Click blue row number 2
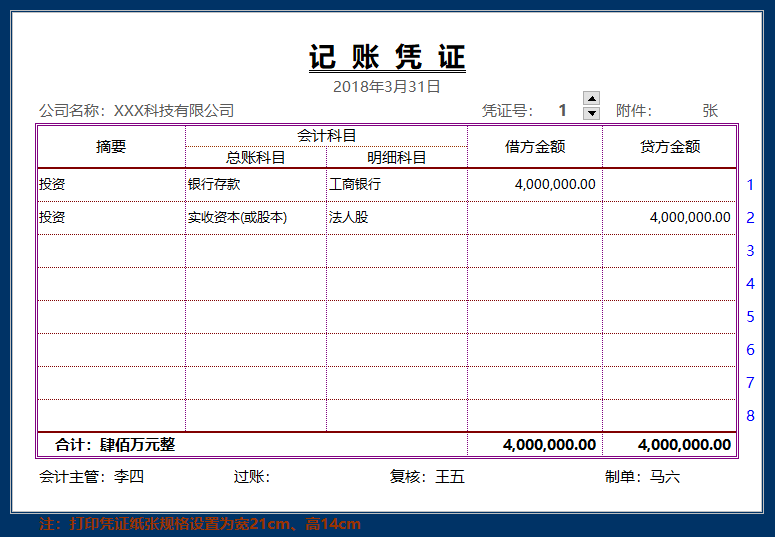This screenshot has width=775, height=537. pos(750,218)
